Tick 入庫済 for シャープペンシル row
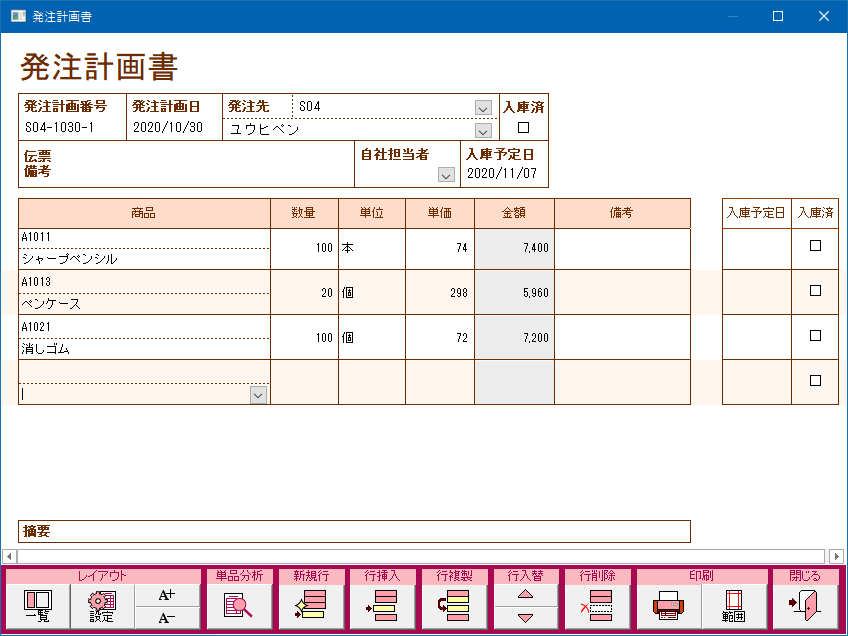Screen dimensions: 848x636 815,246
